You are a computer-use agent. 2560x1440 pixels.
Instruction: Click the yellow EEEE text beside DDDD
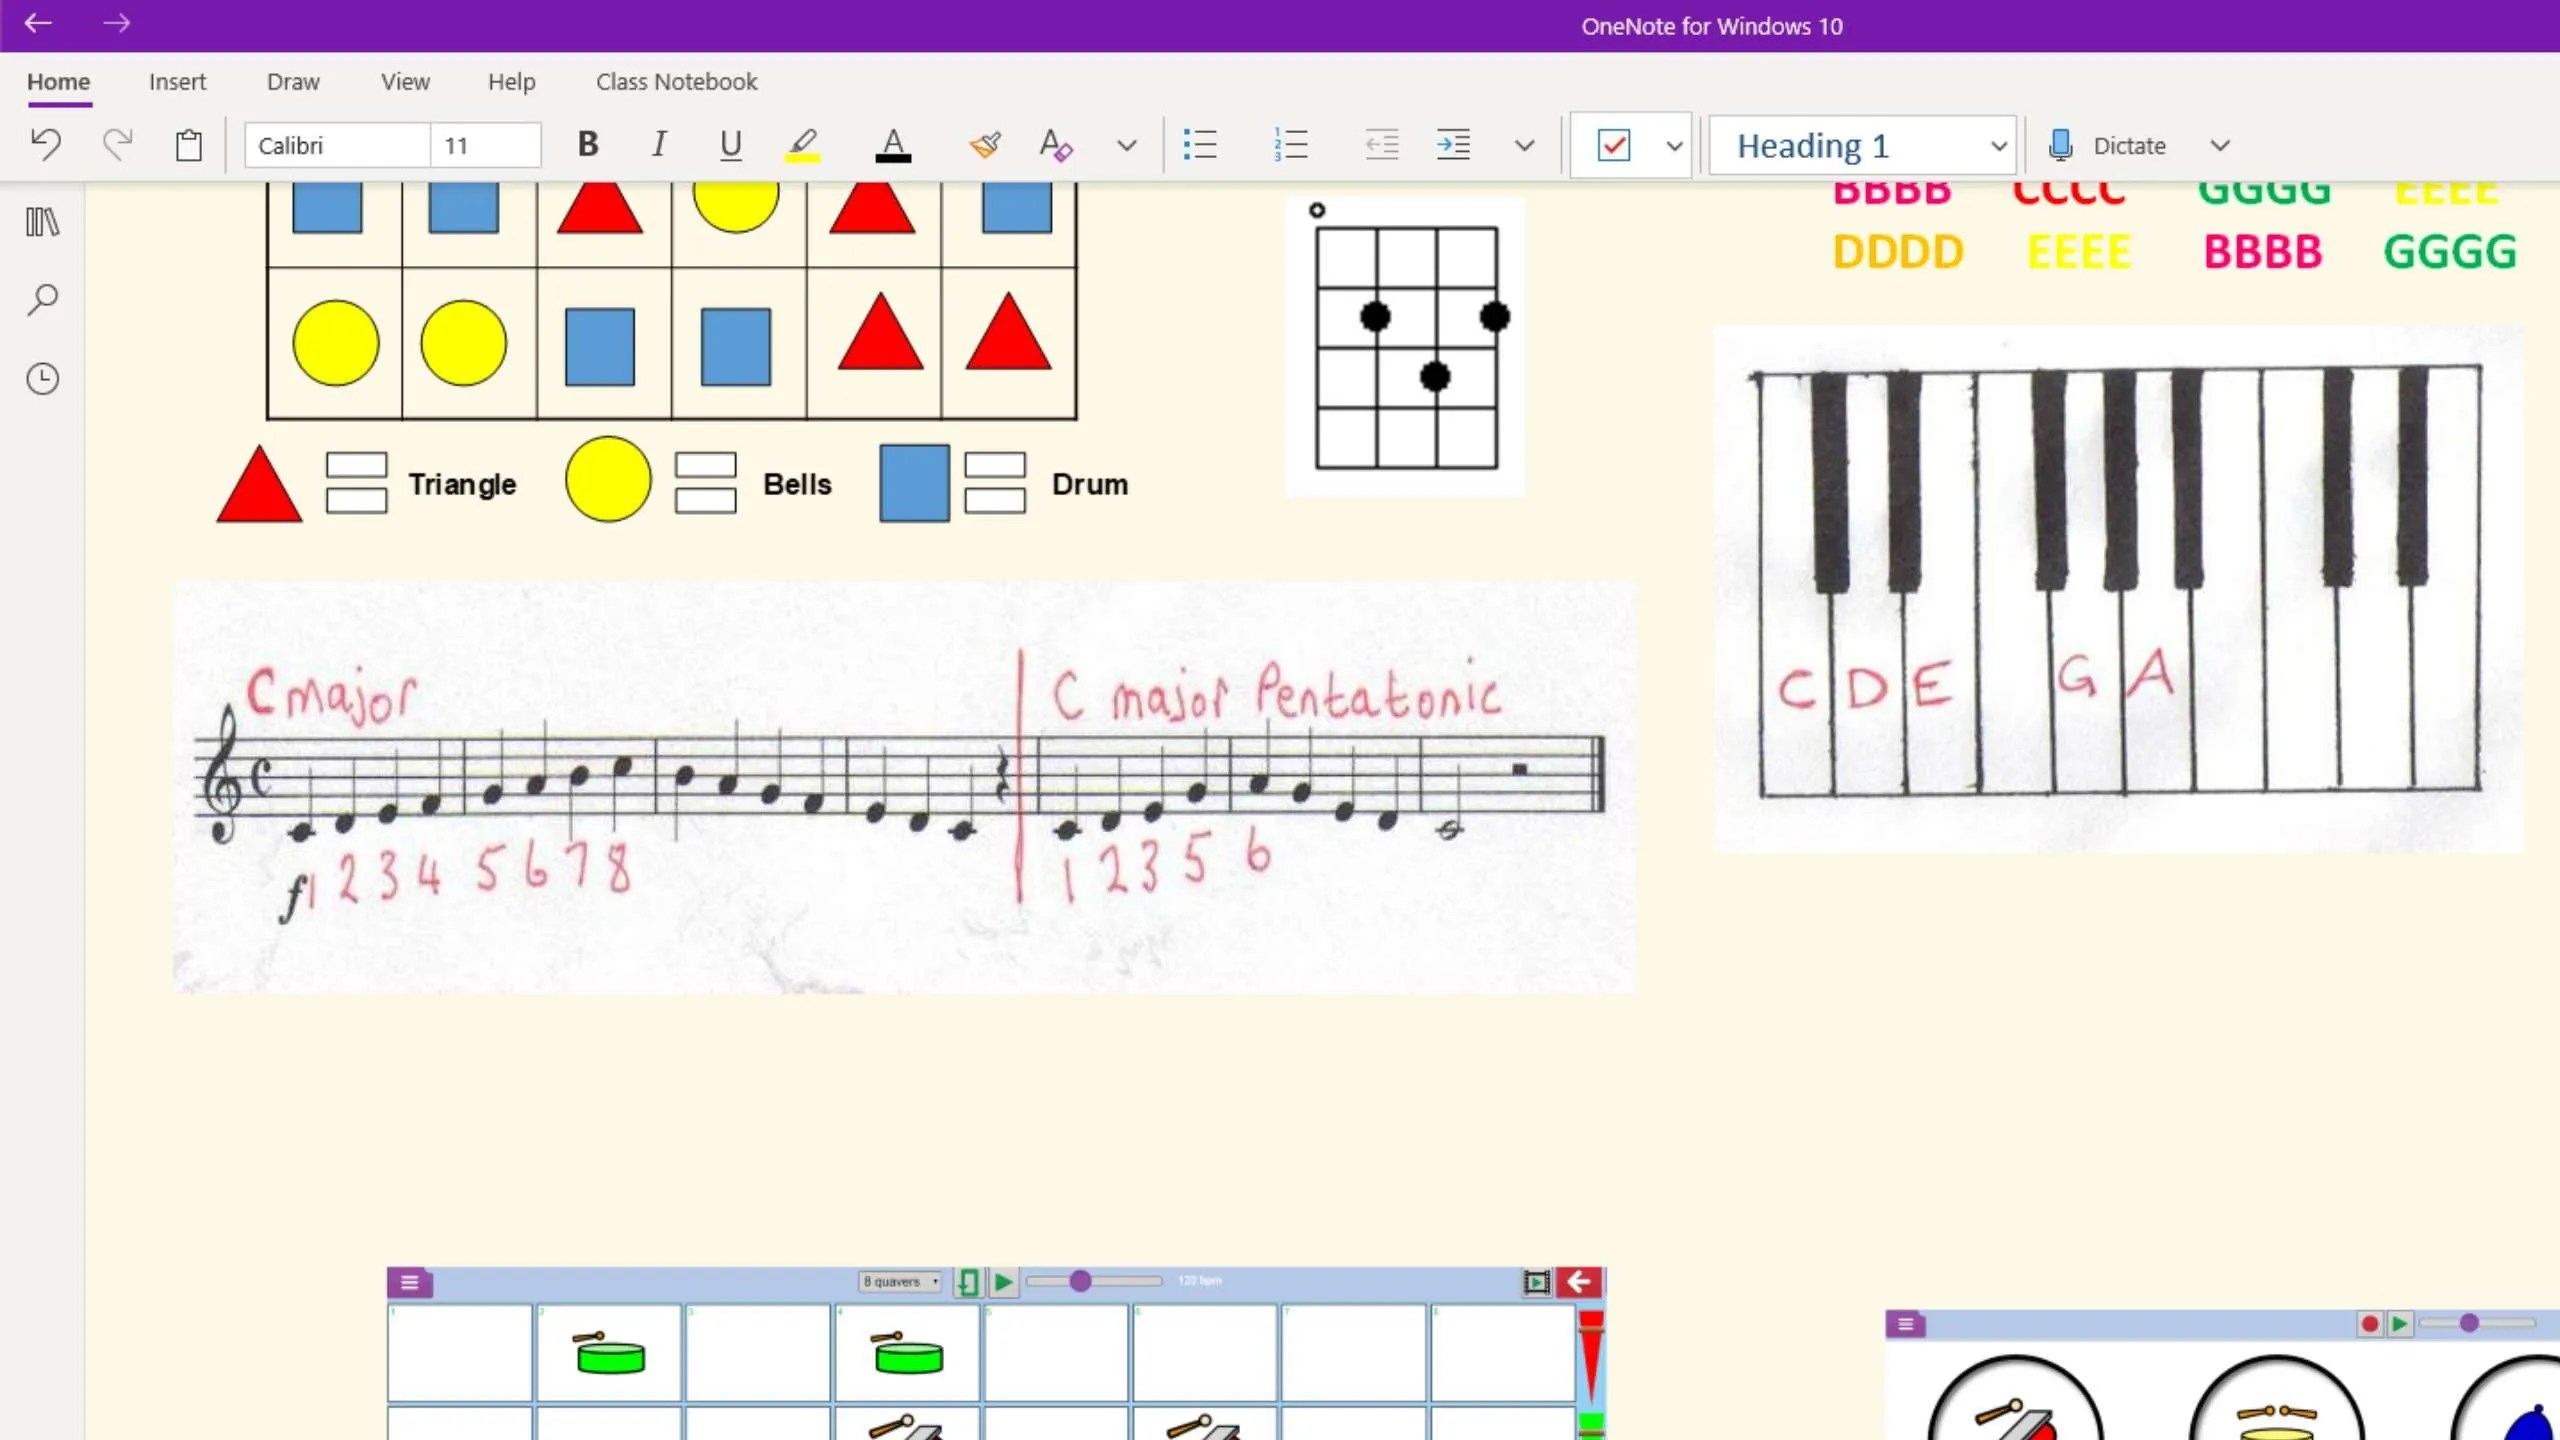coord(2079,252)
